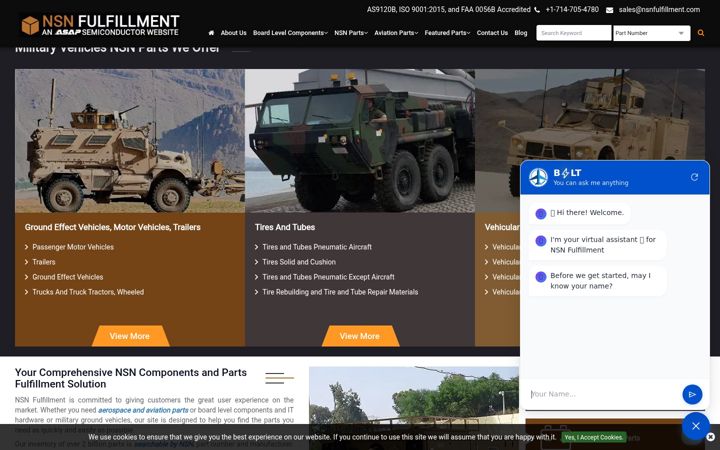Click View More under Tires And Tubes
The width and height of the screenshot is (720, 450).
360,336
